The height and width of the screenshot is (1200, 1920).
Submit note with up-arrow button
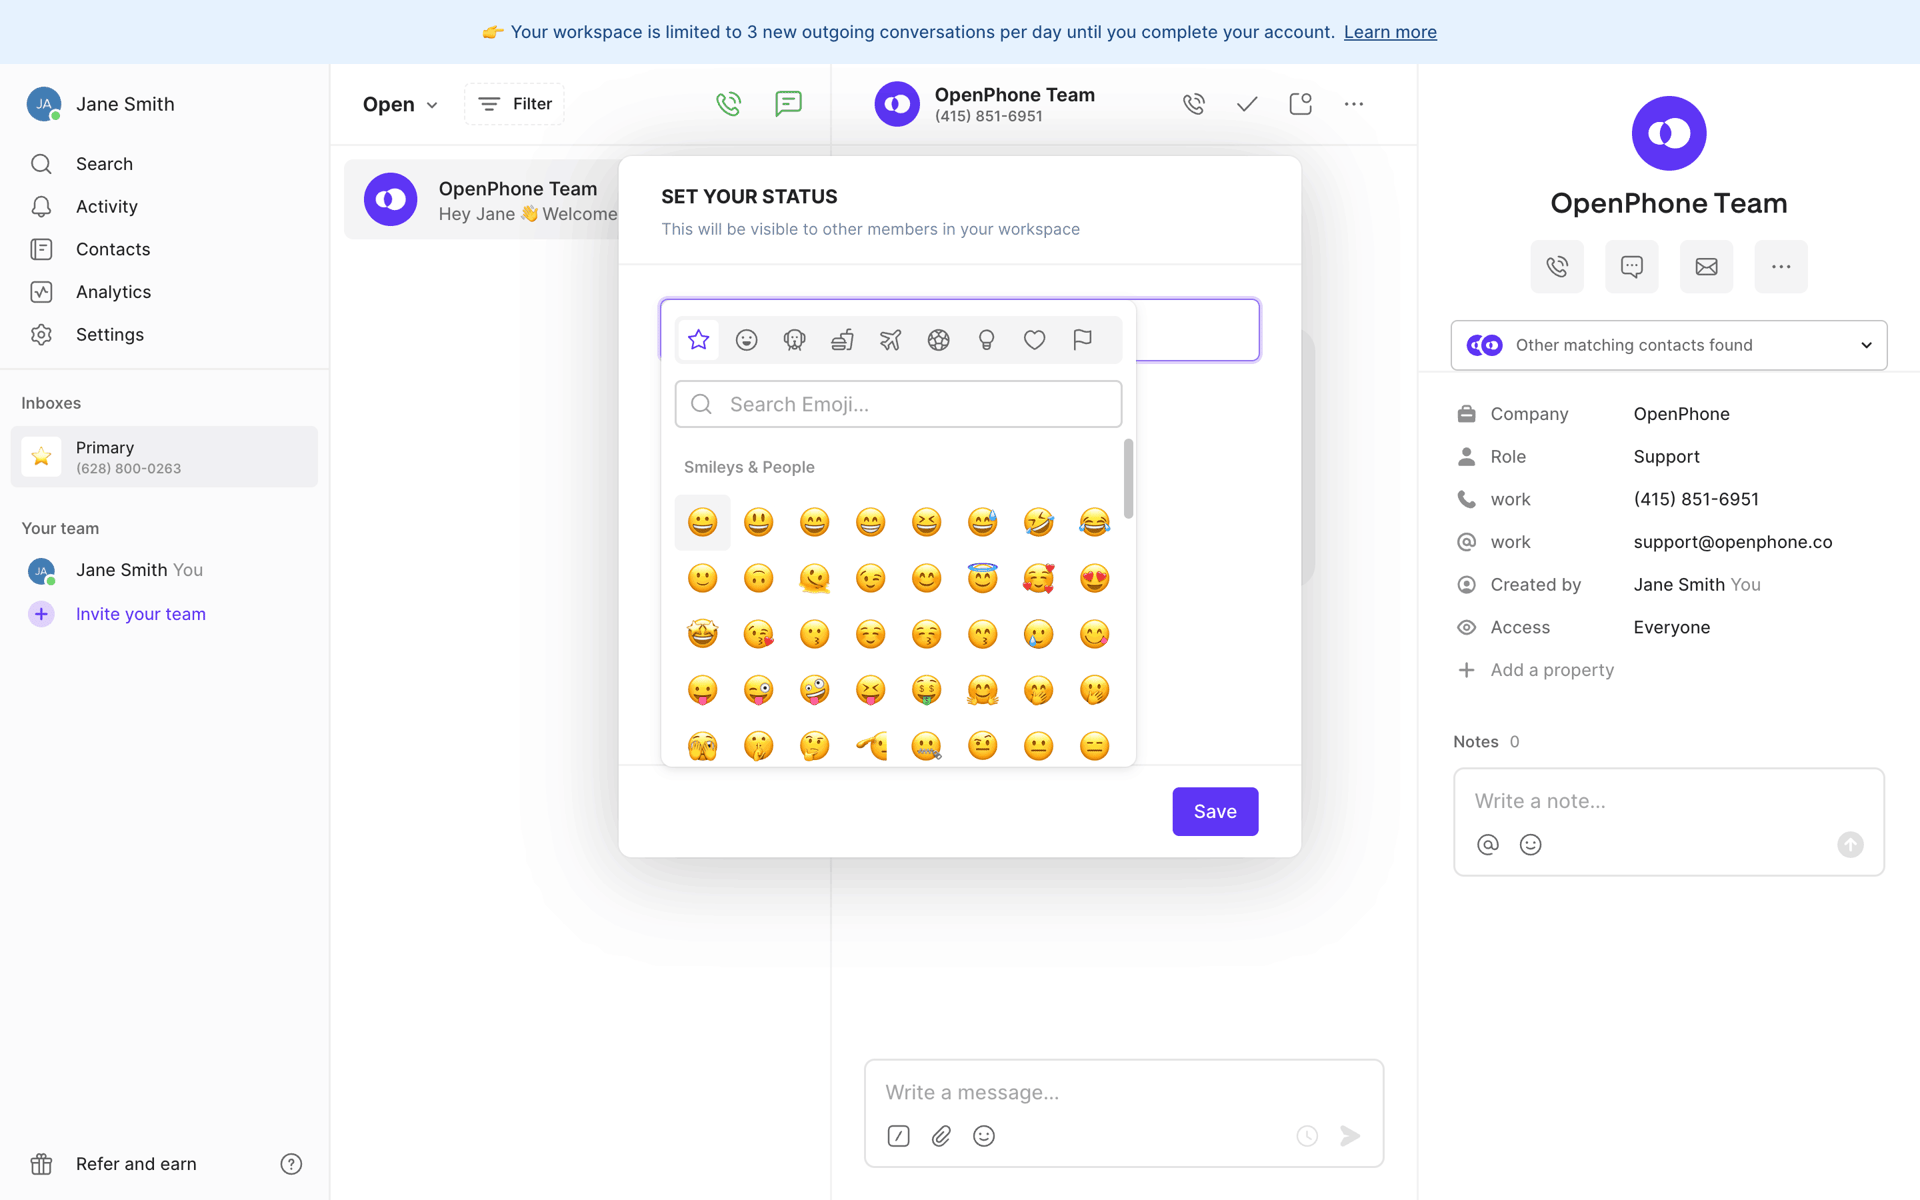click(x=1850, y=845)
